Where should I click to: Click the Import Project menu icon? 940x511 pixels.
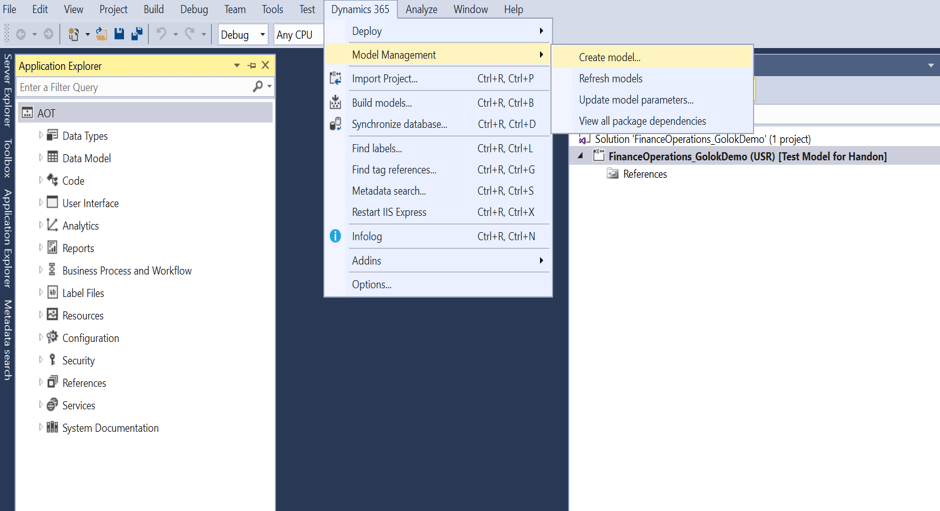click(x=336, y=78)
